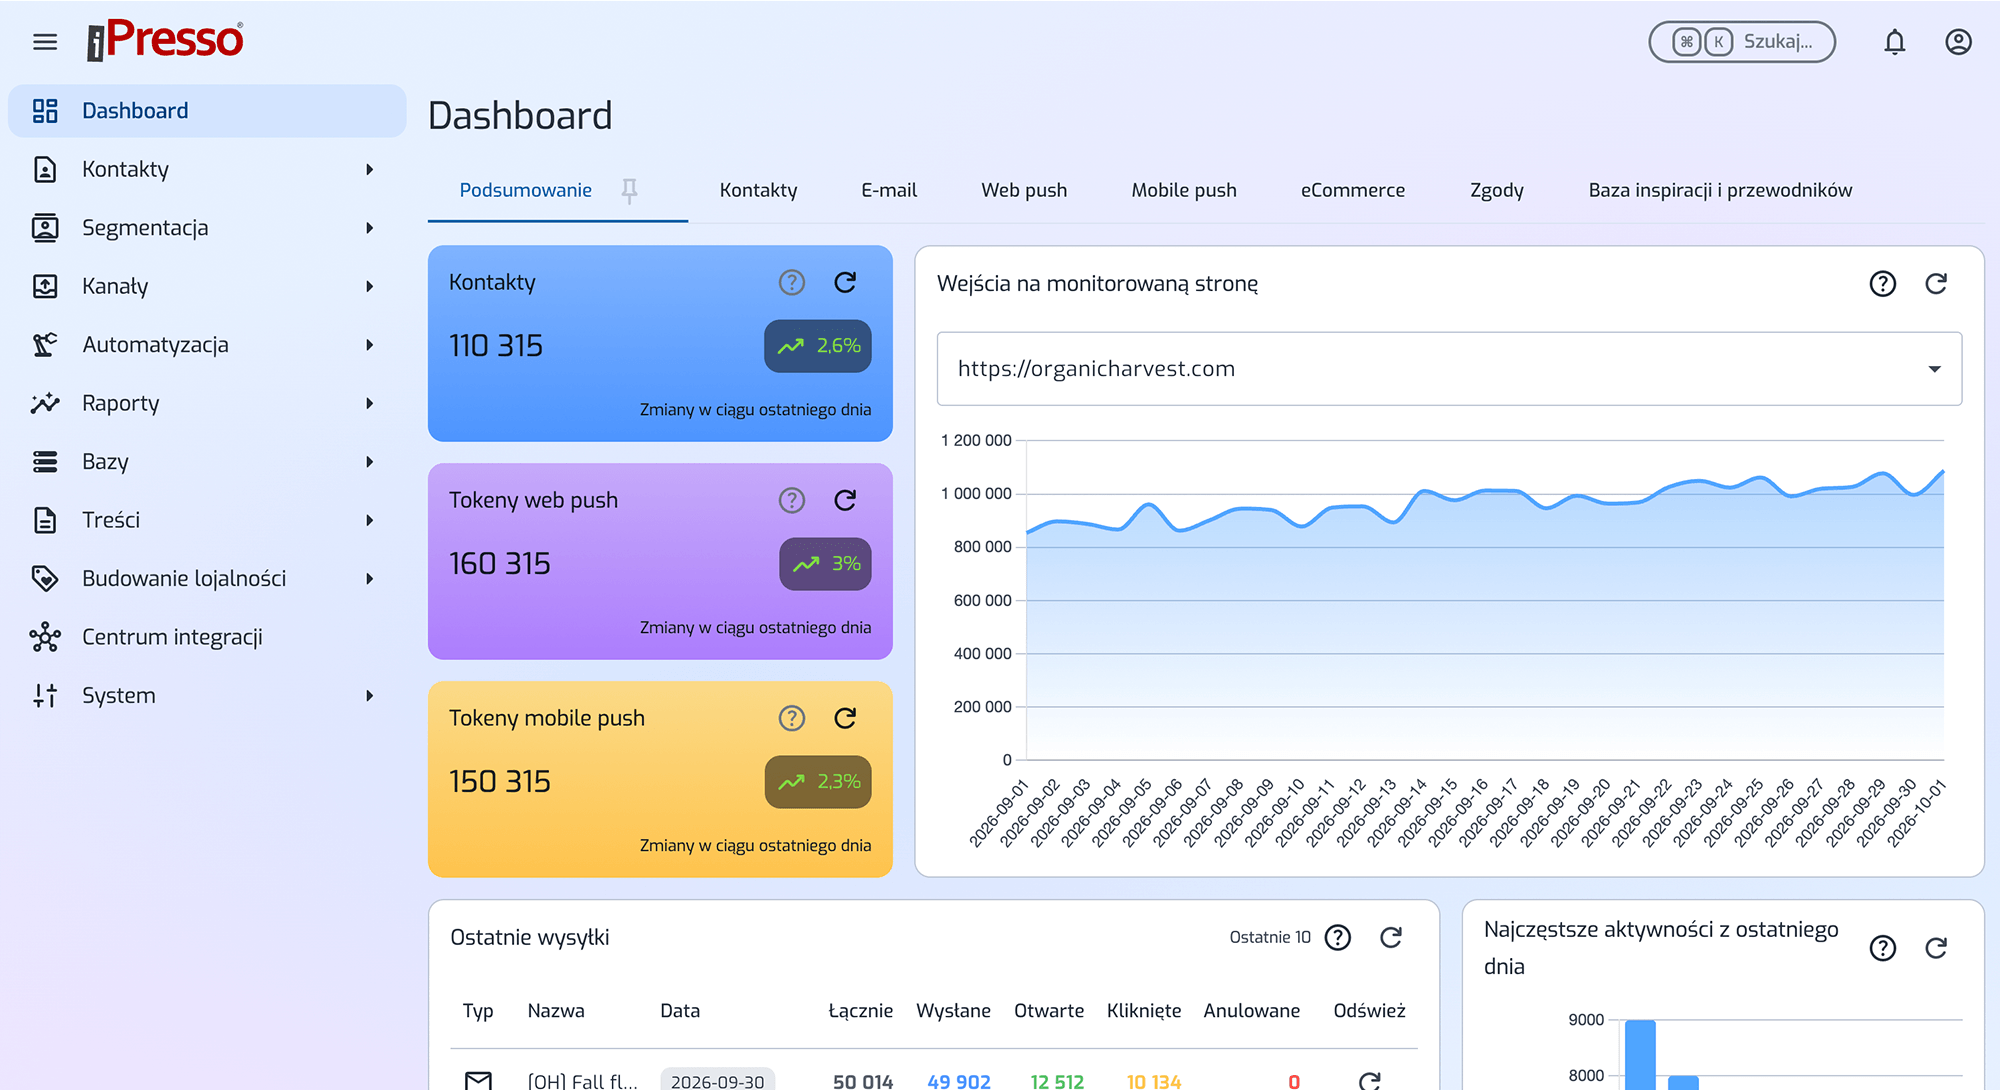Click the iPresso logo
Screen dimensions: 2000x1090
coord(165,41)
